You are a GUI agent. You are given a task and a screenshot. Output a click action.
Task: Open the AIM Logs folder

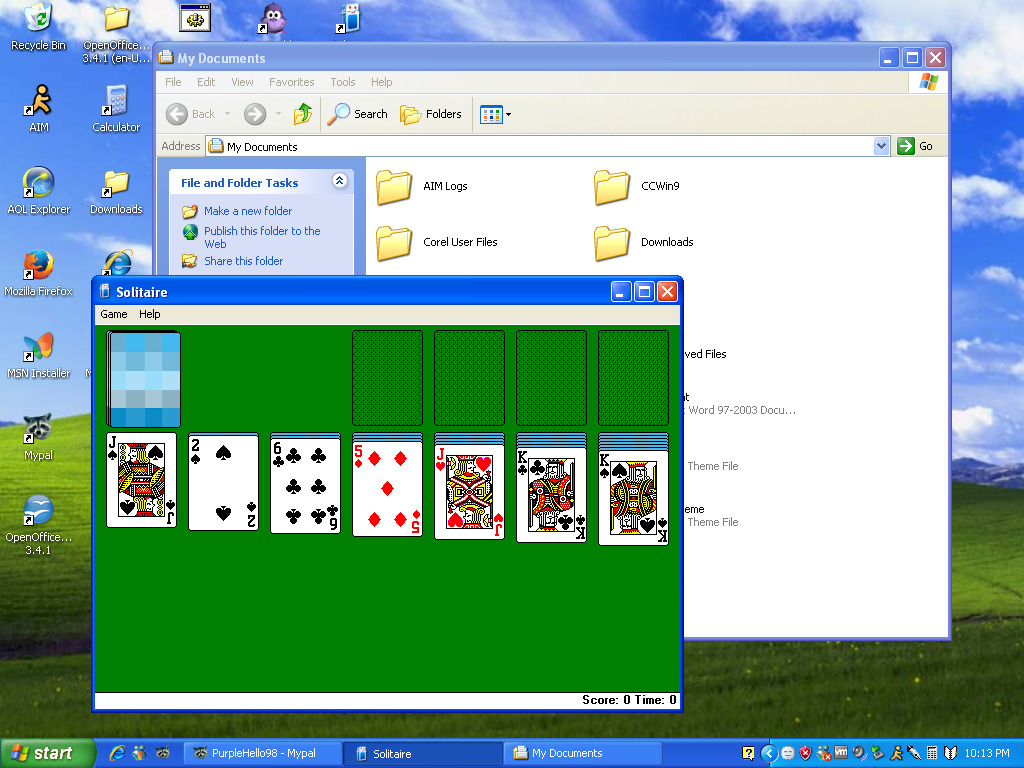(395, 187)
